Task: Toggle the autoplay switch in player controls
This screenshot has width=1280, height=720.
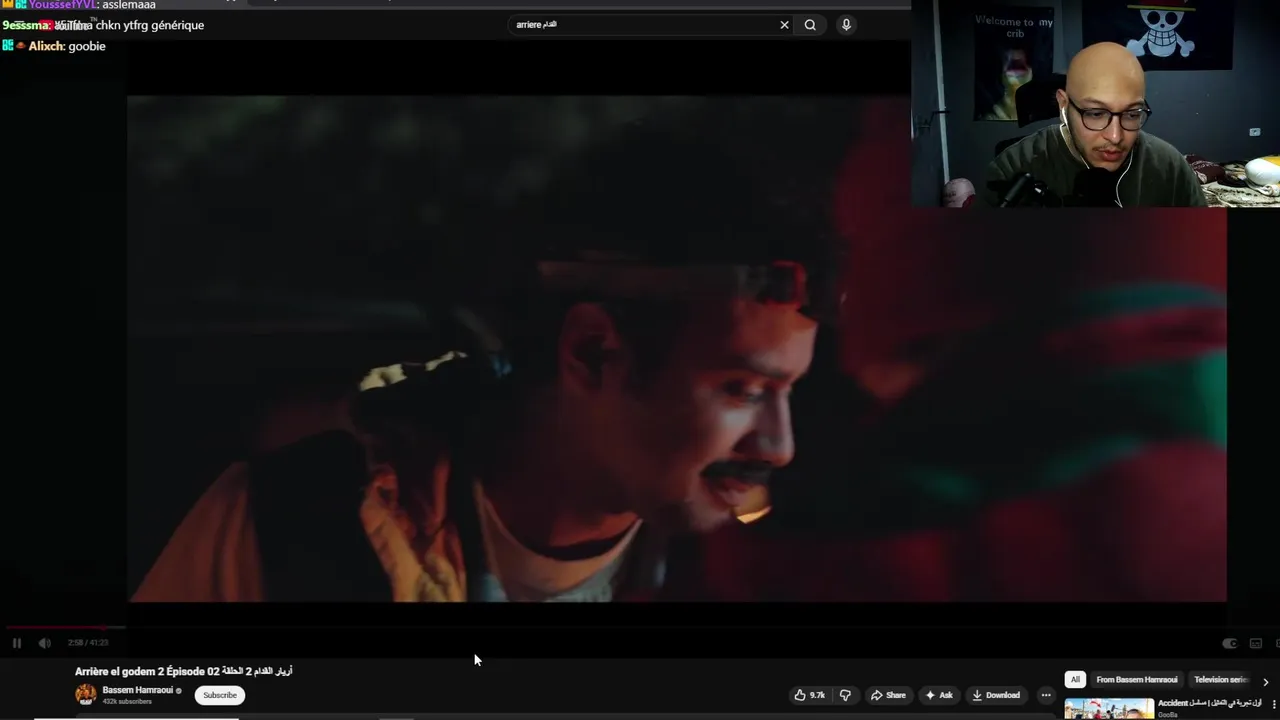Action: pos(1230,643)
